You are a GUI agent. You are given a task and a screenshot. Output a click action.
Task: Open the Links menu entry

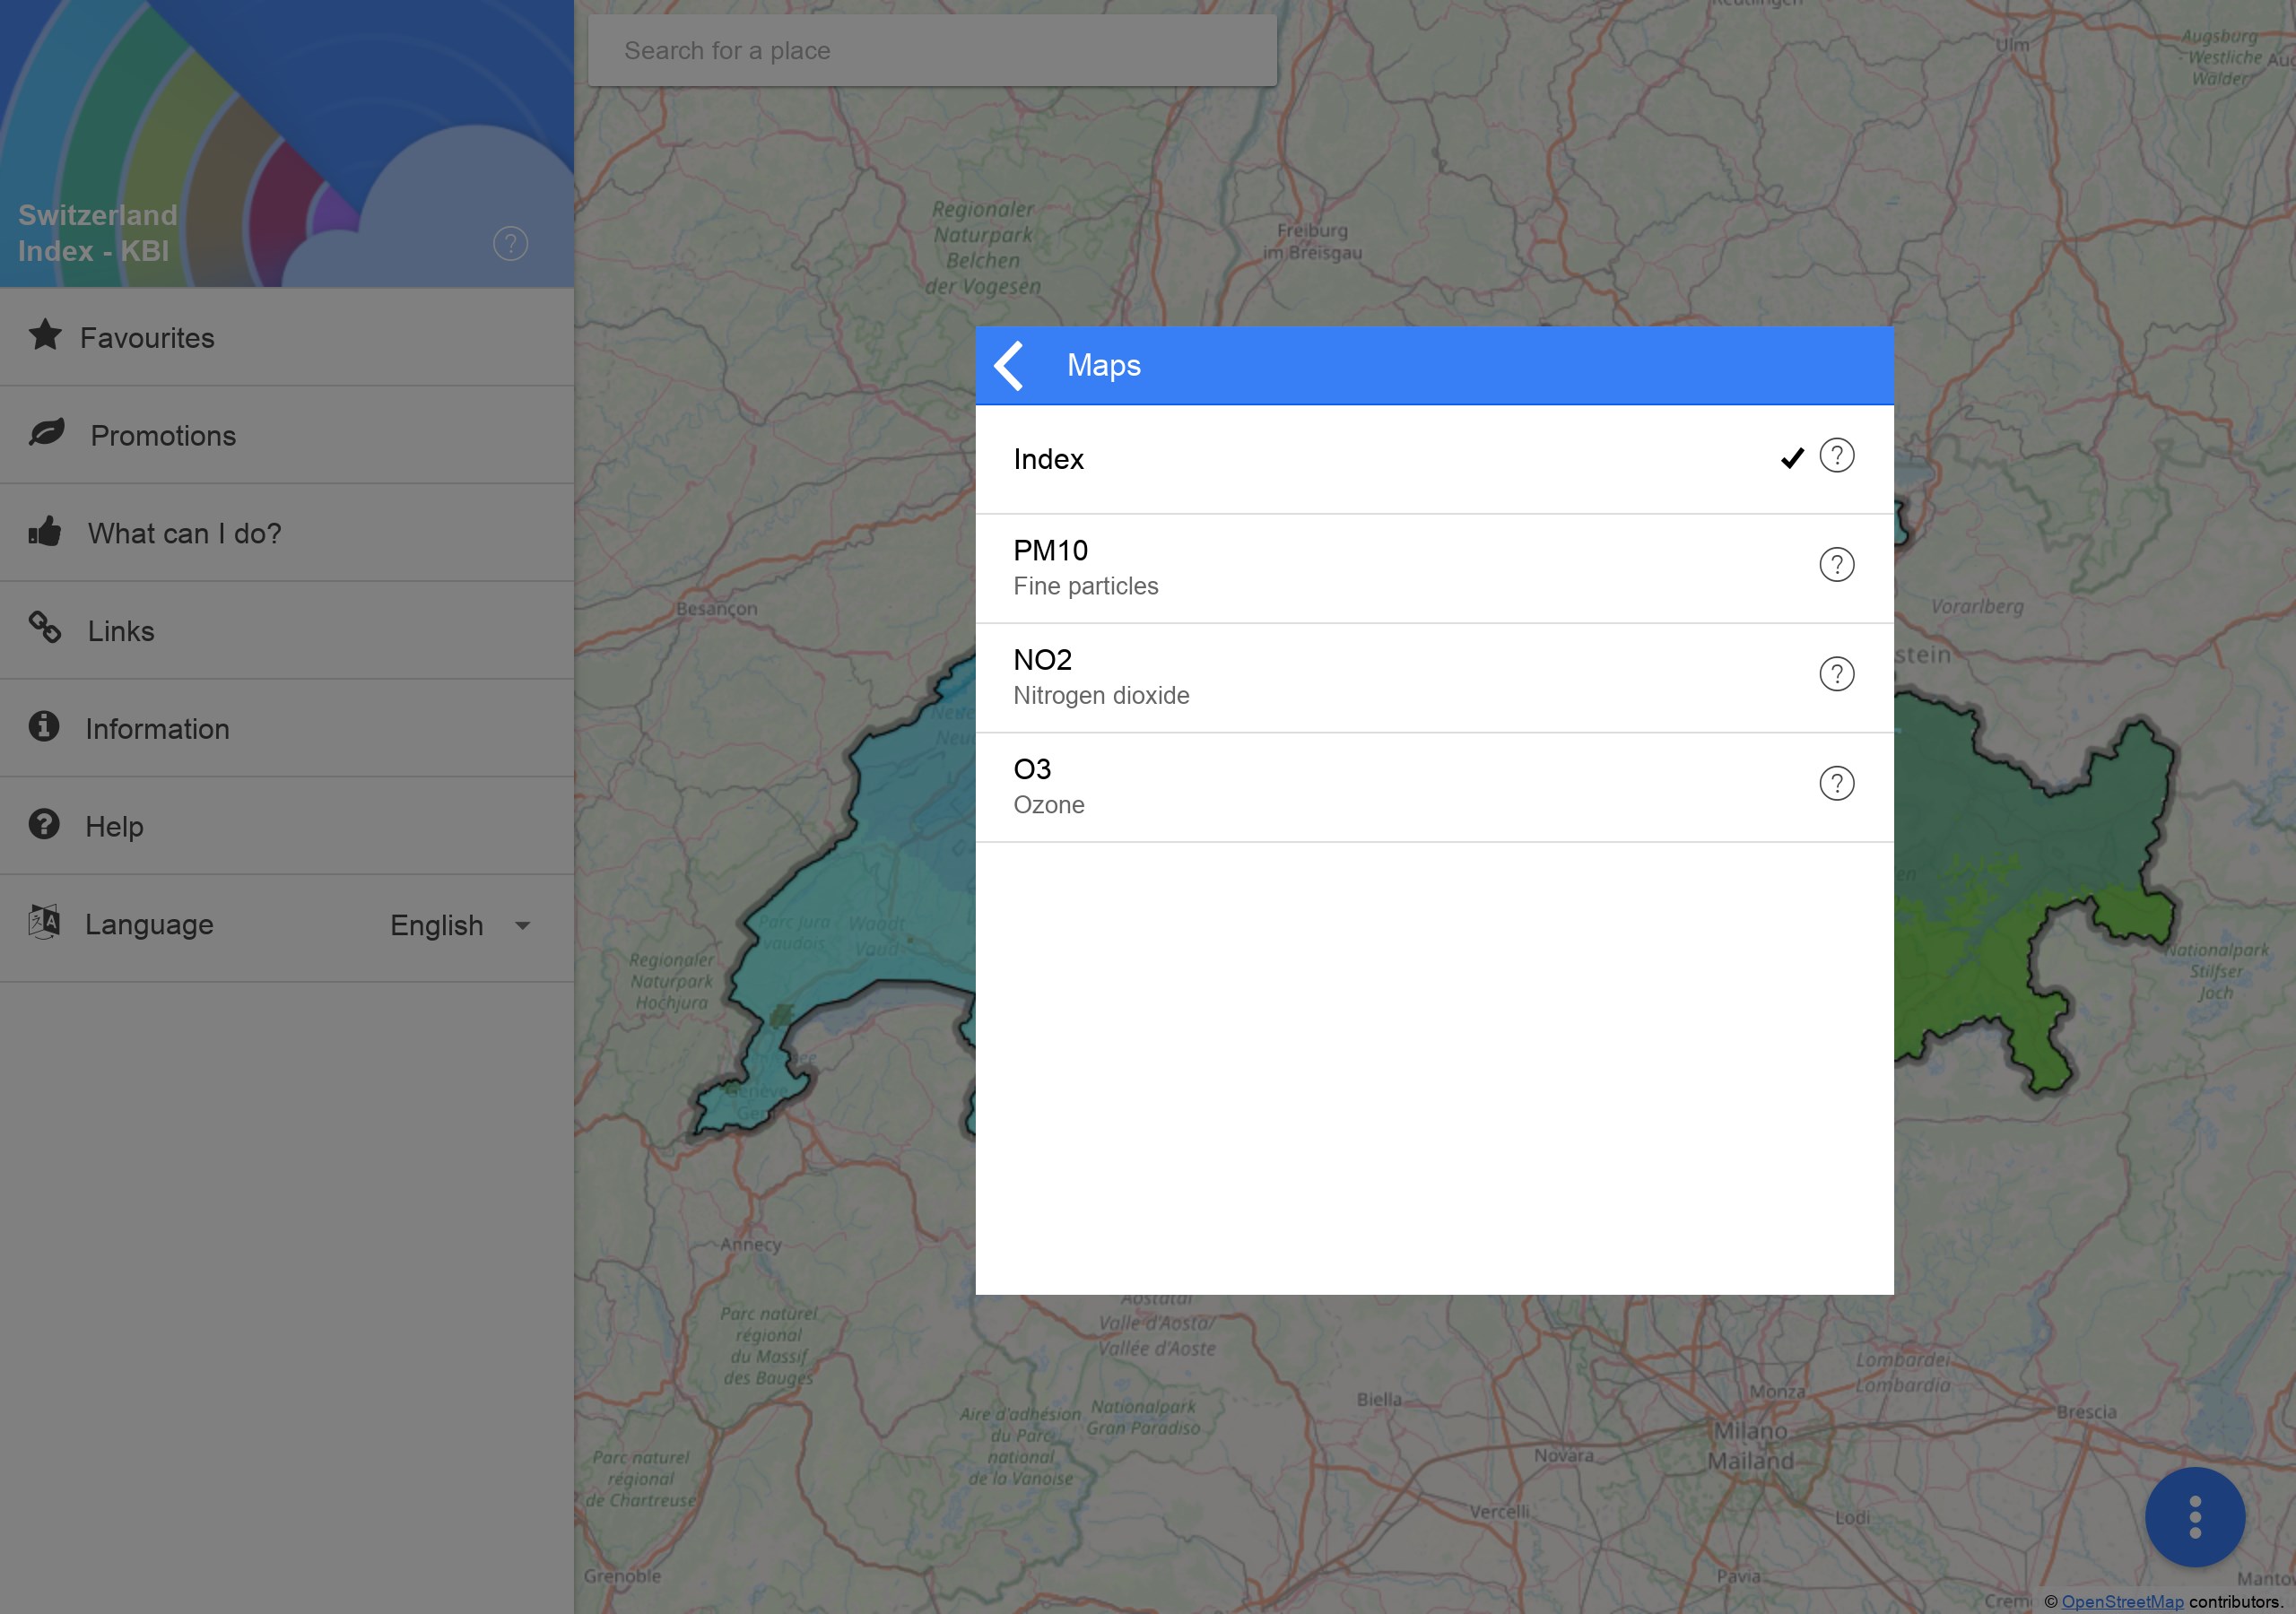(x=121, y=631)
